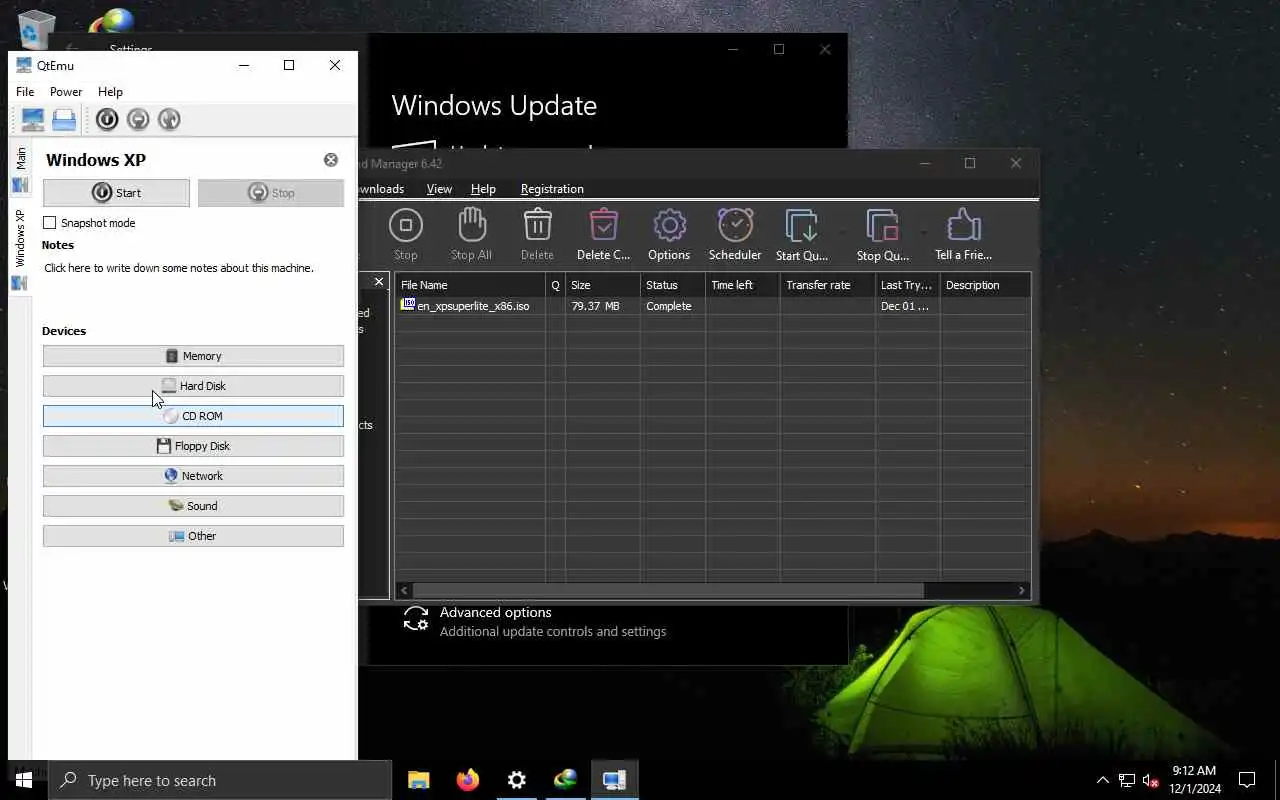This screenshot has height=800, width=1280.
Task: Open the Scheduler clock icon
Action: 735,235
